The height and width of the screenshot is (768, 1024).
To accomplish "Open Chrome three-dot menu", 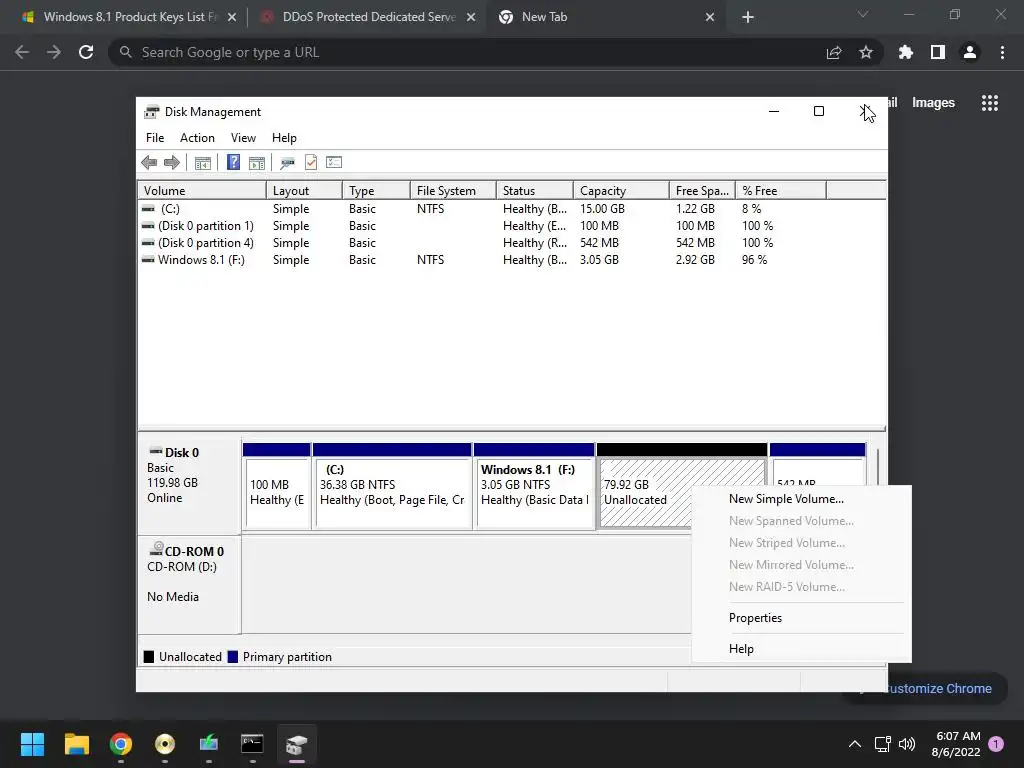I will [x=1002, y=52].
